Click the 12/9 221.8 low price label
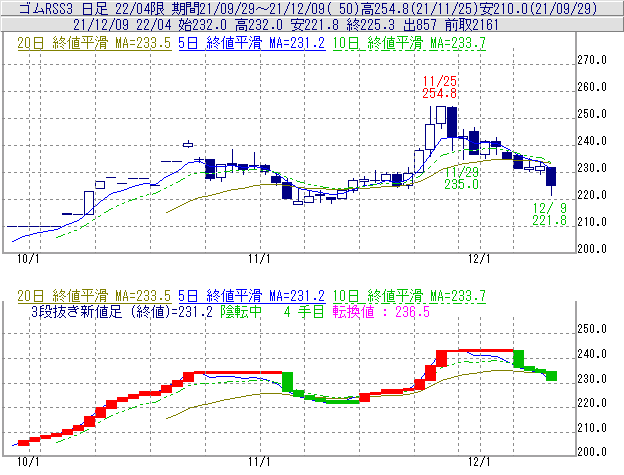624x475 pixels. click(550, 214)
